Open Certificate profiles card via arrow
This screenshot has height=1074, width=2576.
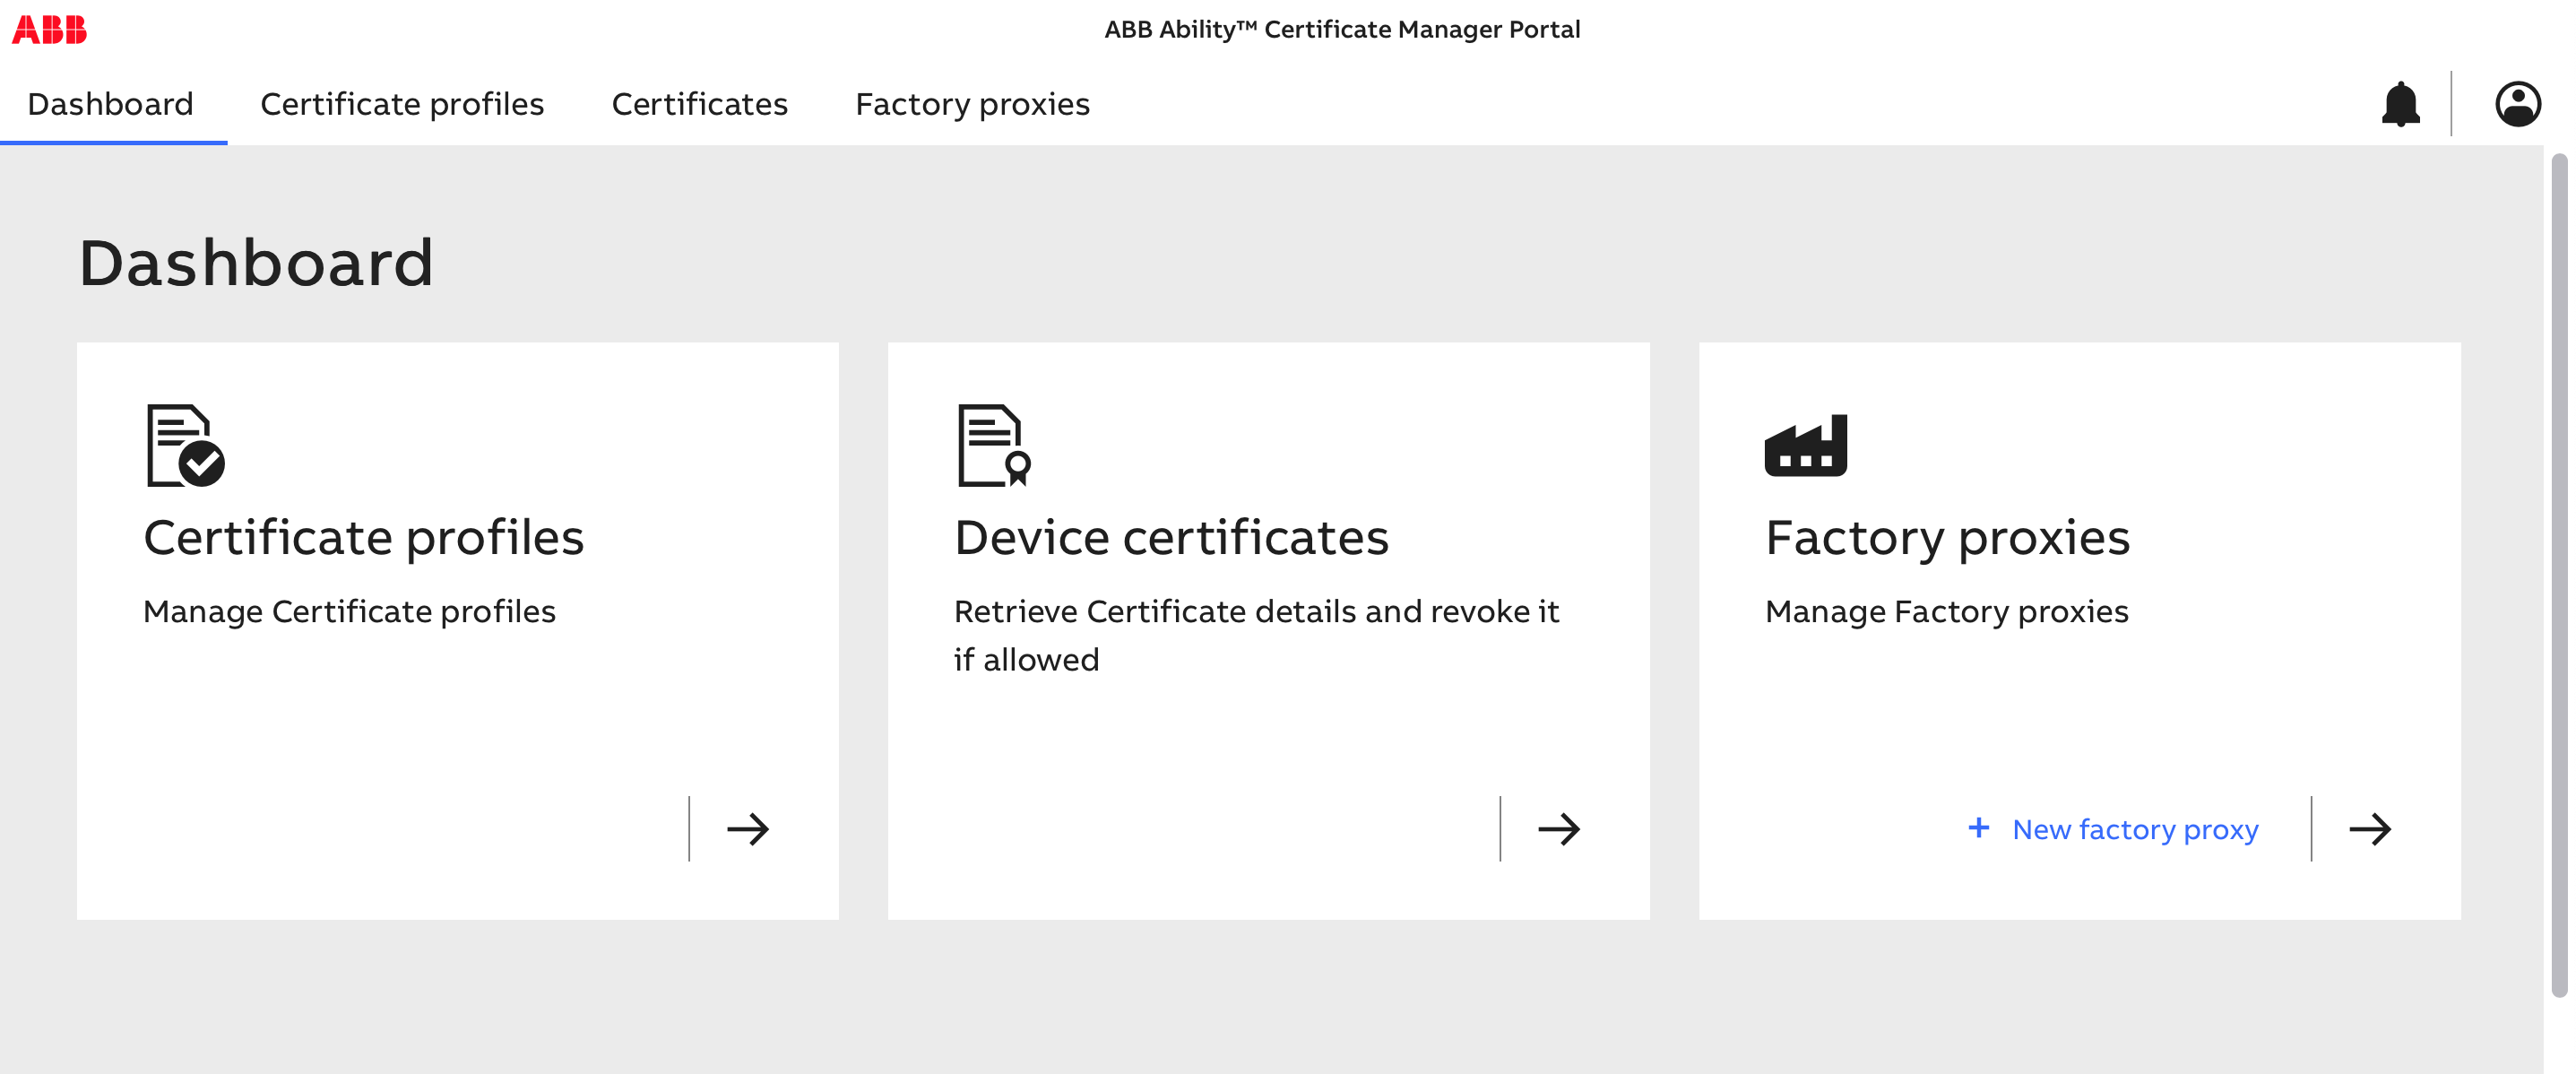click(747, 828)
